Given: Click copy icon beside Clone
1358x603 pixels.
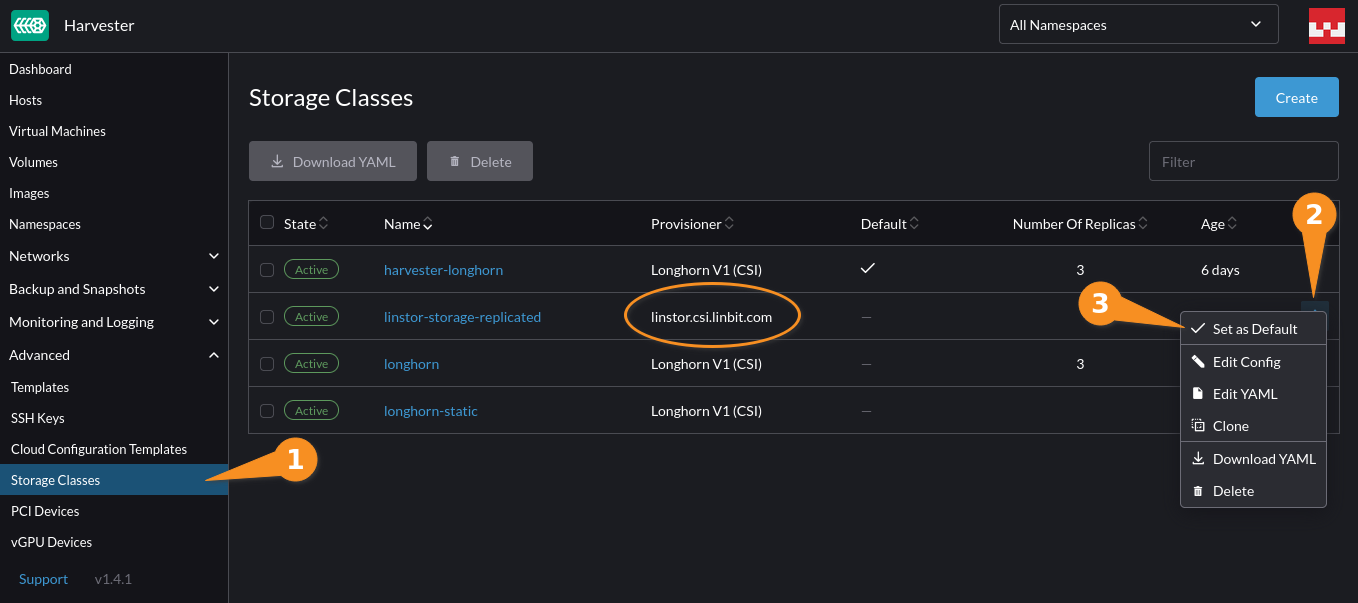Looking at the screenshot, I should pyautogui.click(x=1198, y=426).
